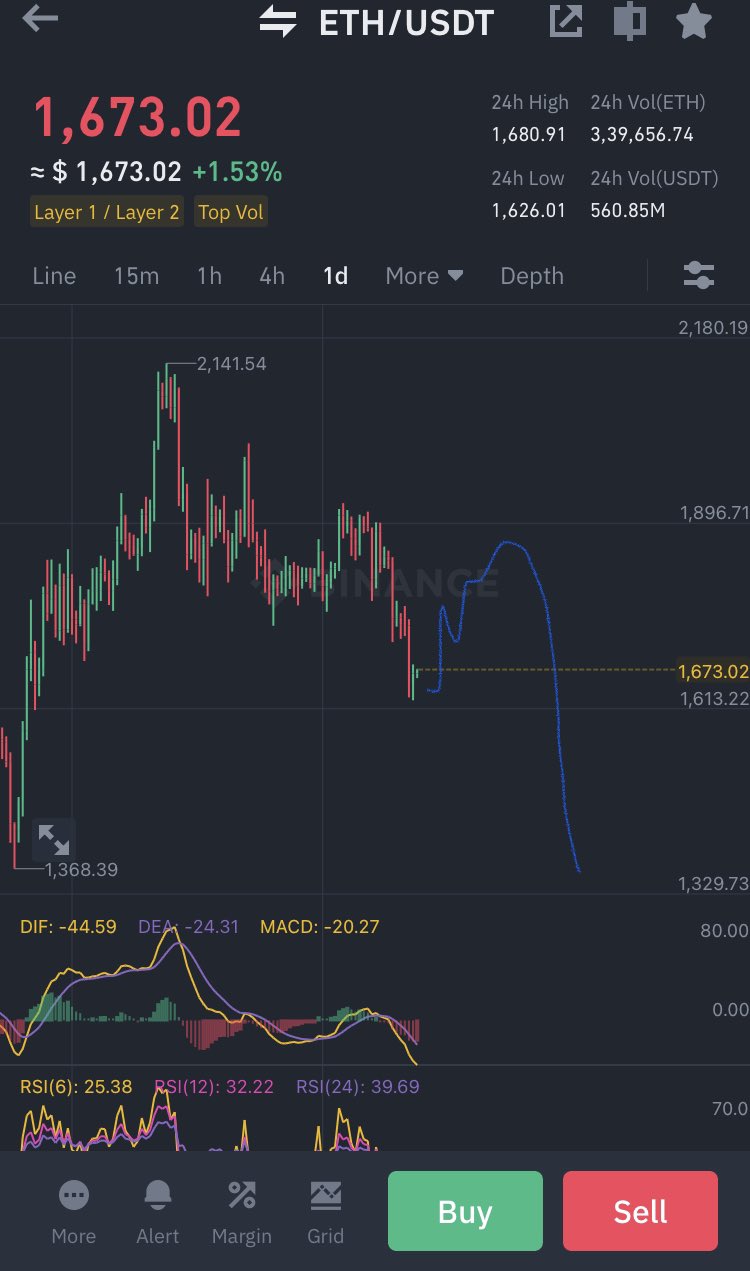Image resolution: width=750 pixels, height=1271 pixels.
Task: Select the 1d interval tab
Action: [x=336, y=276]
